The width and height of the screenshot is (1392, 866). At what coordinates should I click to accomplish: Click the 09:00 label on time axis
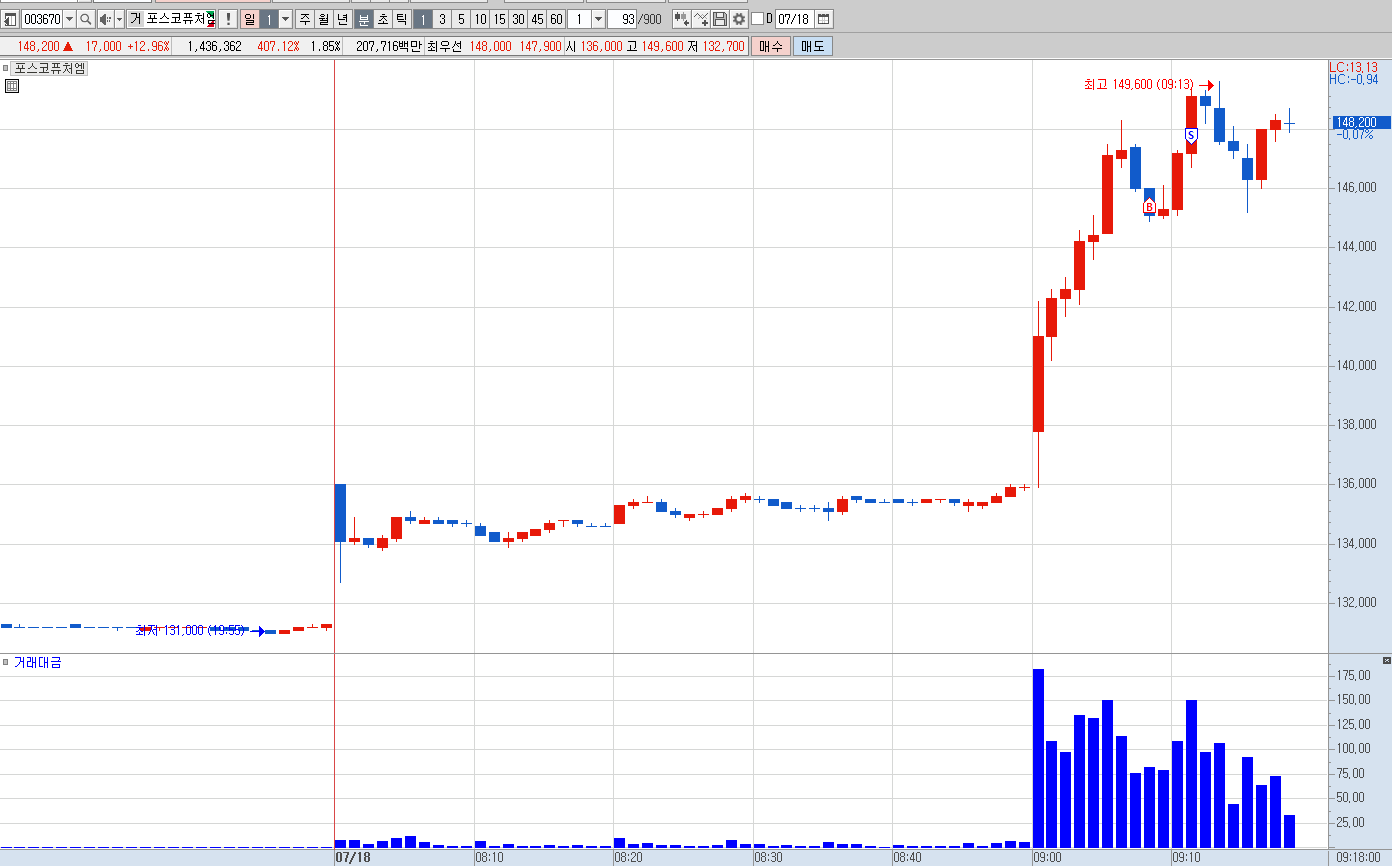pyautogui.click(x=1047, y=857)
